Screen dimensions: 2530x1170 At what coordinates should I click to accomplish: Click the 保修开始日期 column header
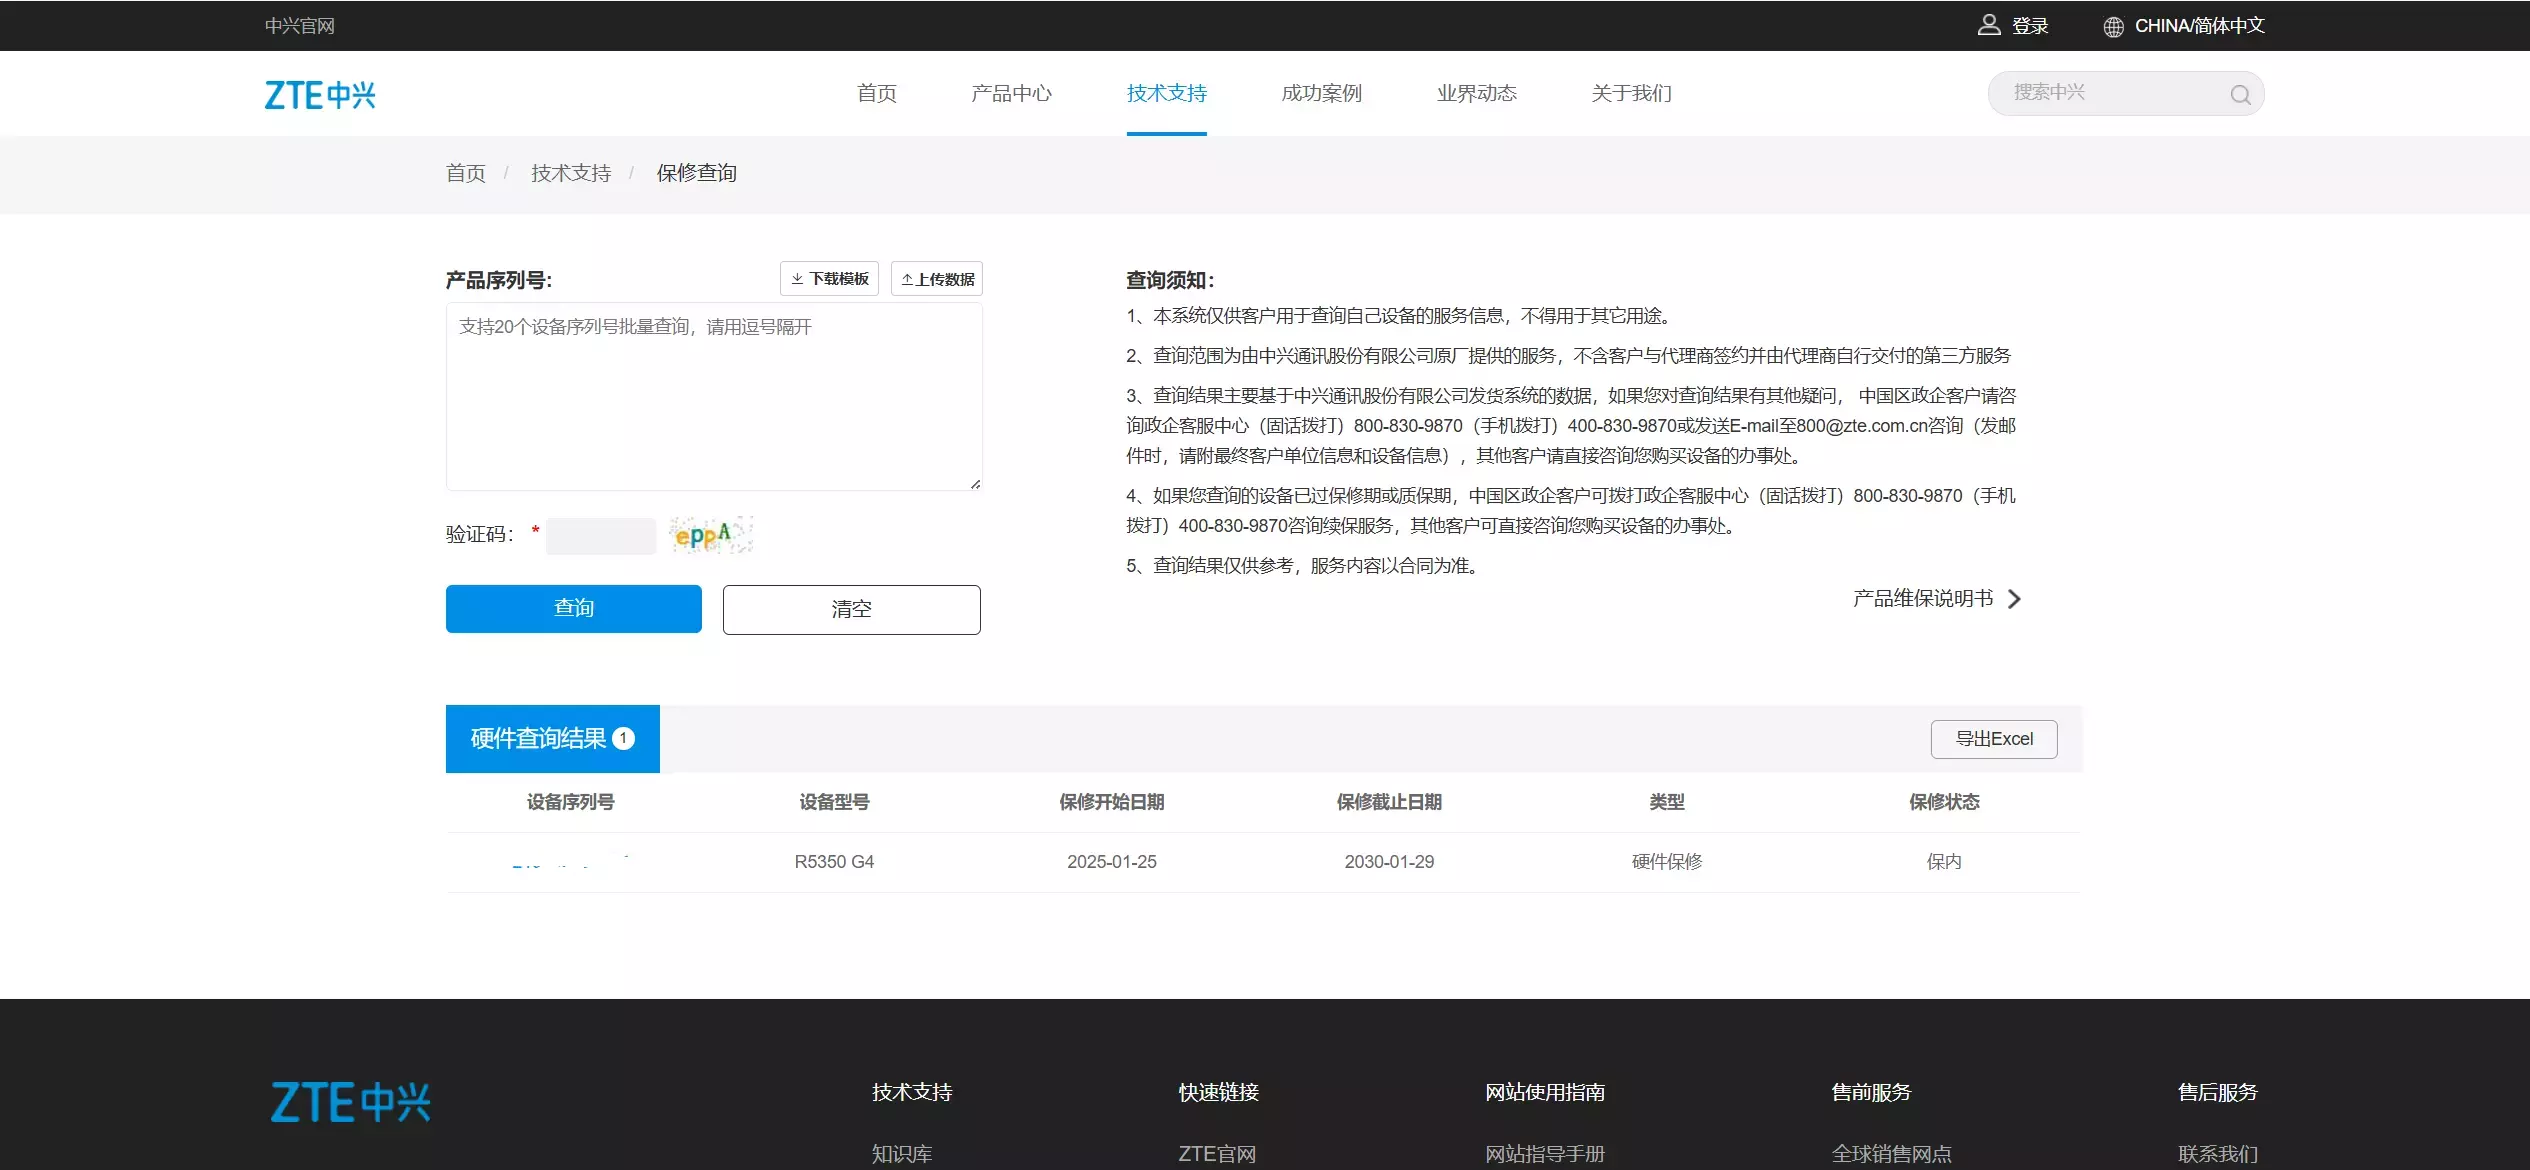1111,802
